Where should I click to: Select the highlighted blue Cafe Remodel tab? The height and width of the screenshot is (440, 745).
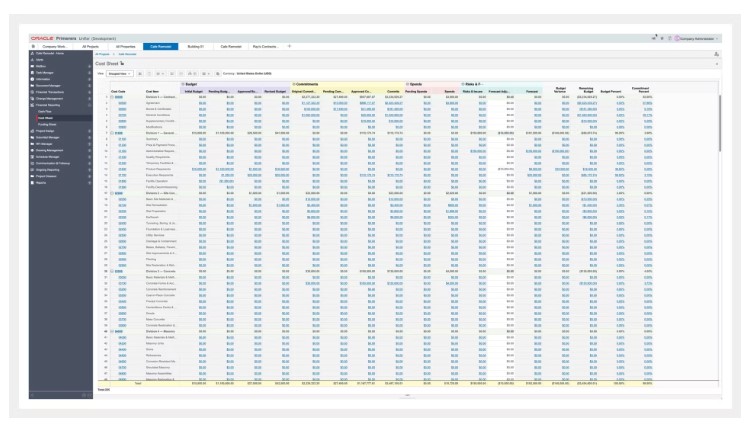[x=161, y=47]
